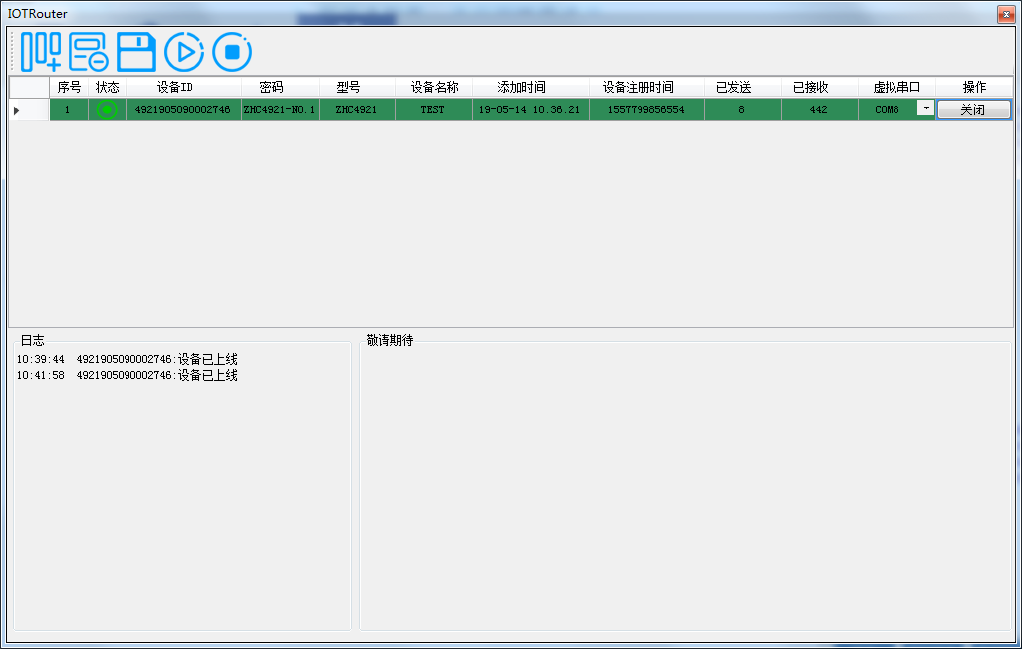Click the 已接收 column header
1022x649 pixels.
818,87
